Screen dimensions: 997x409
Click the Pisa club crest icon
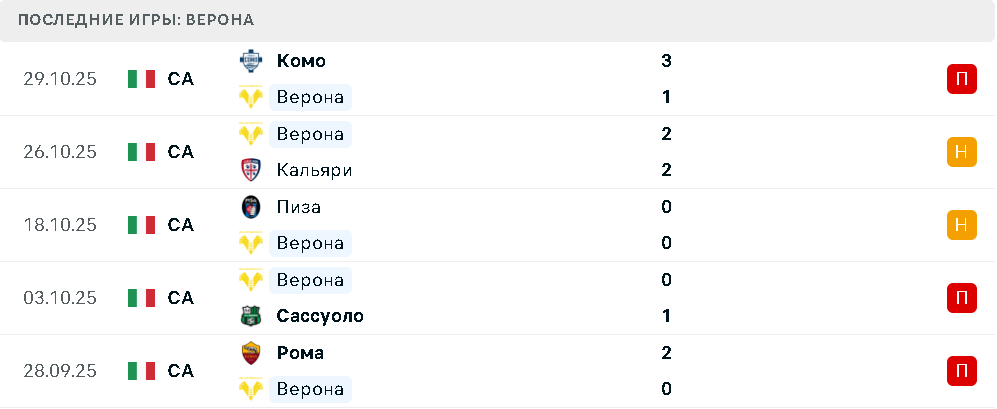[x=250, y=207]
